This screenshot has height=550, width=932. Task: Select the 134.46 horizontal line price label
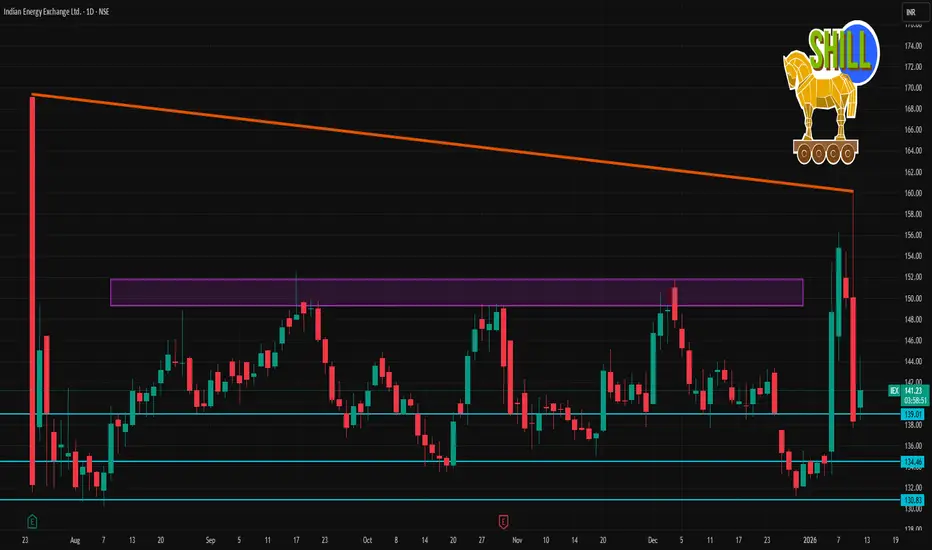pos(913,461)
